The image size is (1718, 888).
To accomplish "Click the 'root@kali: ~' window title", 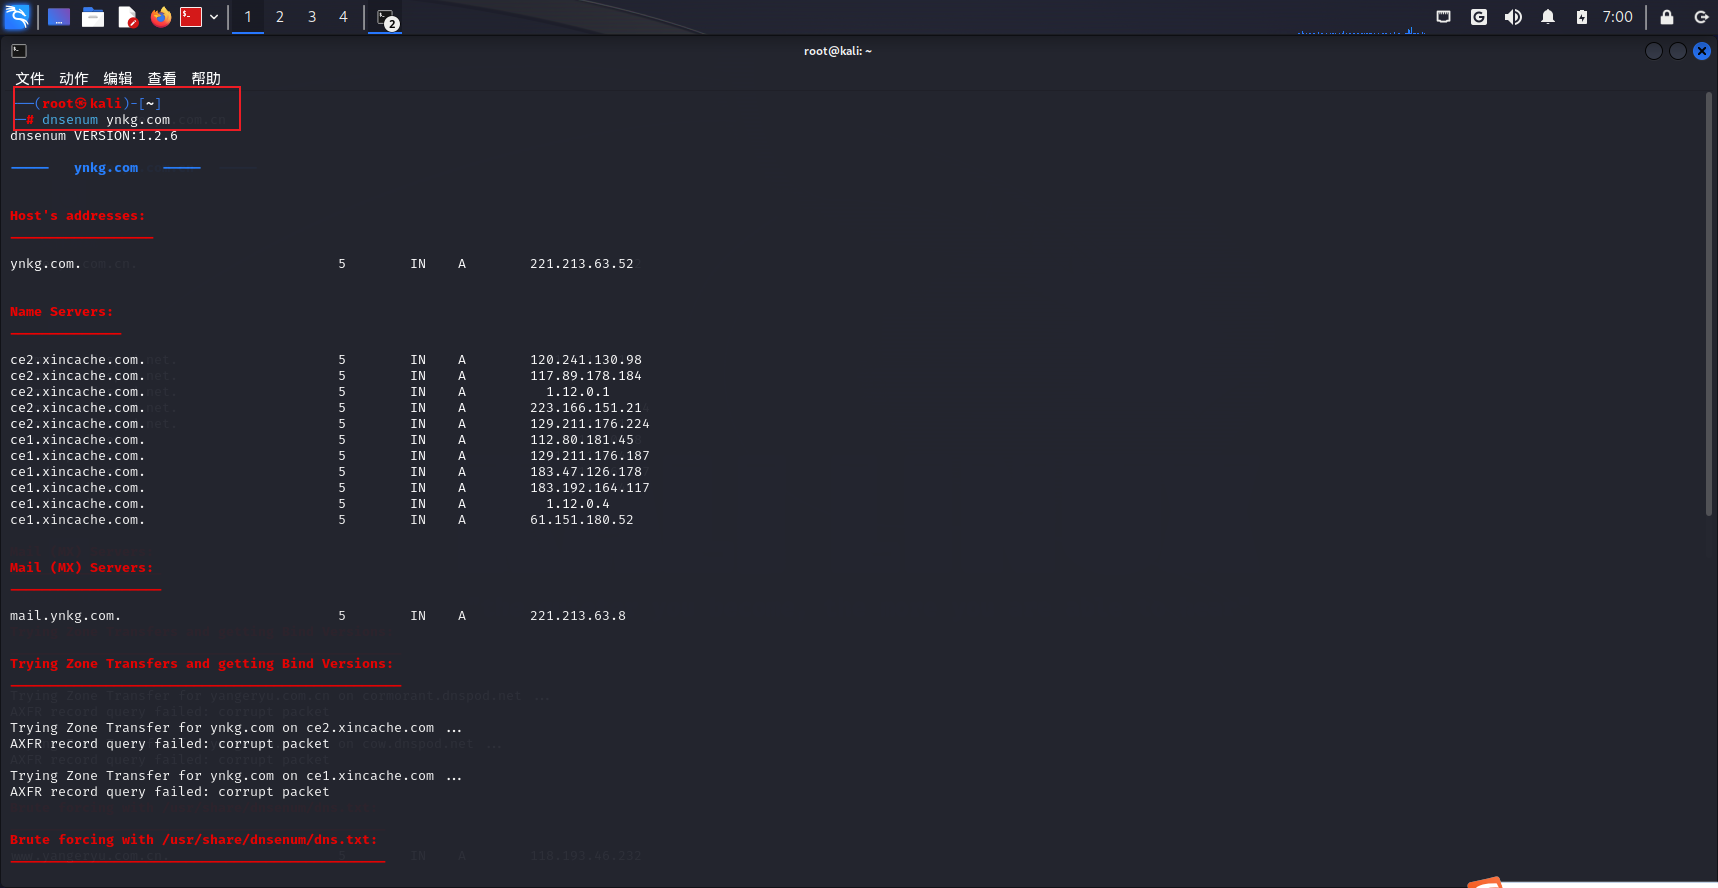I will (838, 51).
